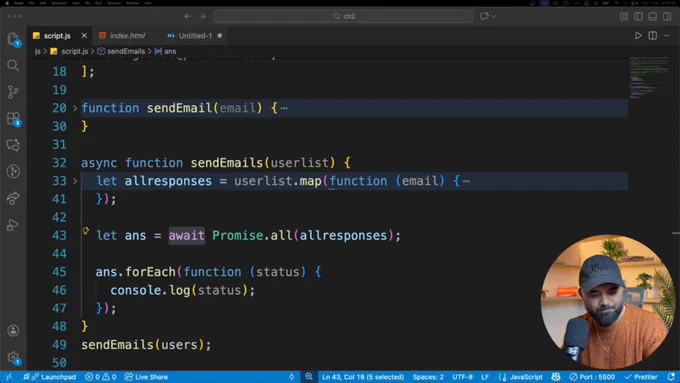Image resolution: width=680 pixels, height=383 pixels.
Task: Open errors and warnings count in status bar
Action: coord(101,377)
